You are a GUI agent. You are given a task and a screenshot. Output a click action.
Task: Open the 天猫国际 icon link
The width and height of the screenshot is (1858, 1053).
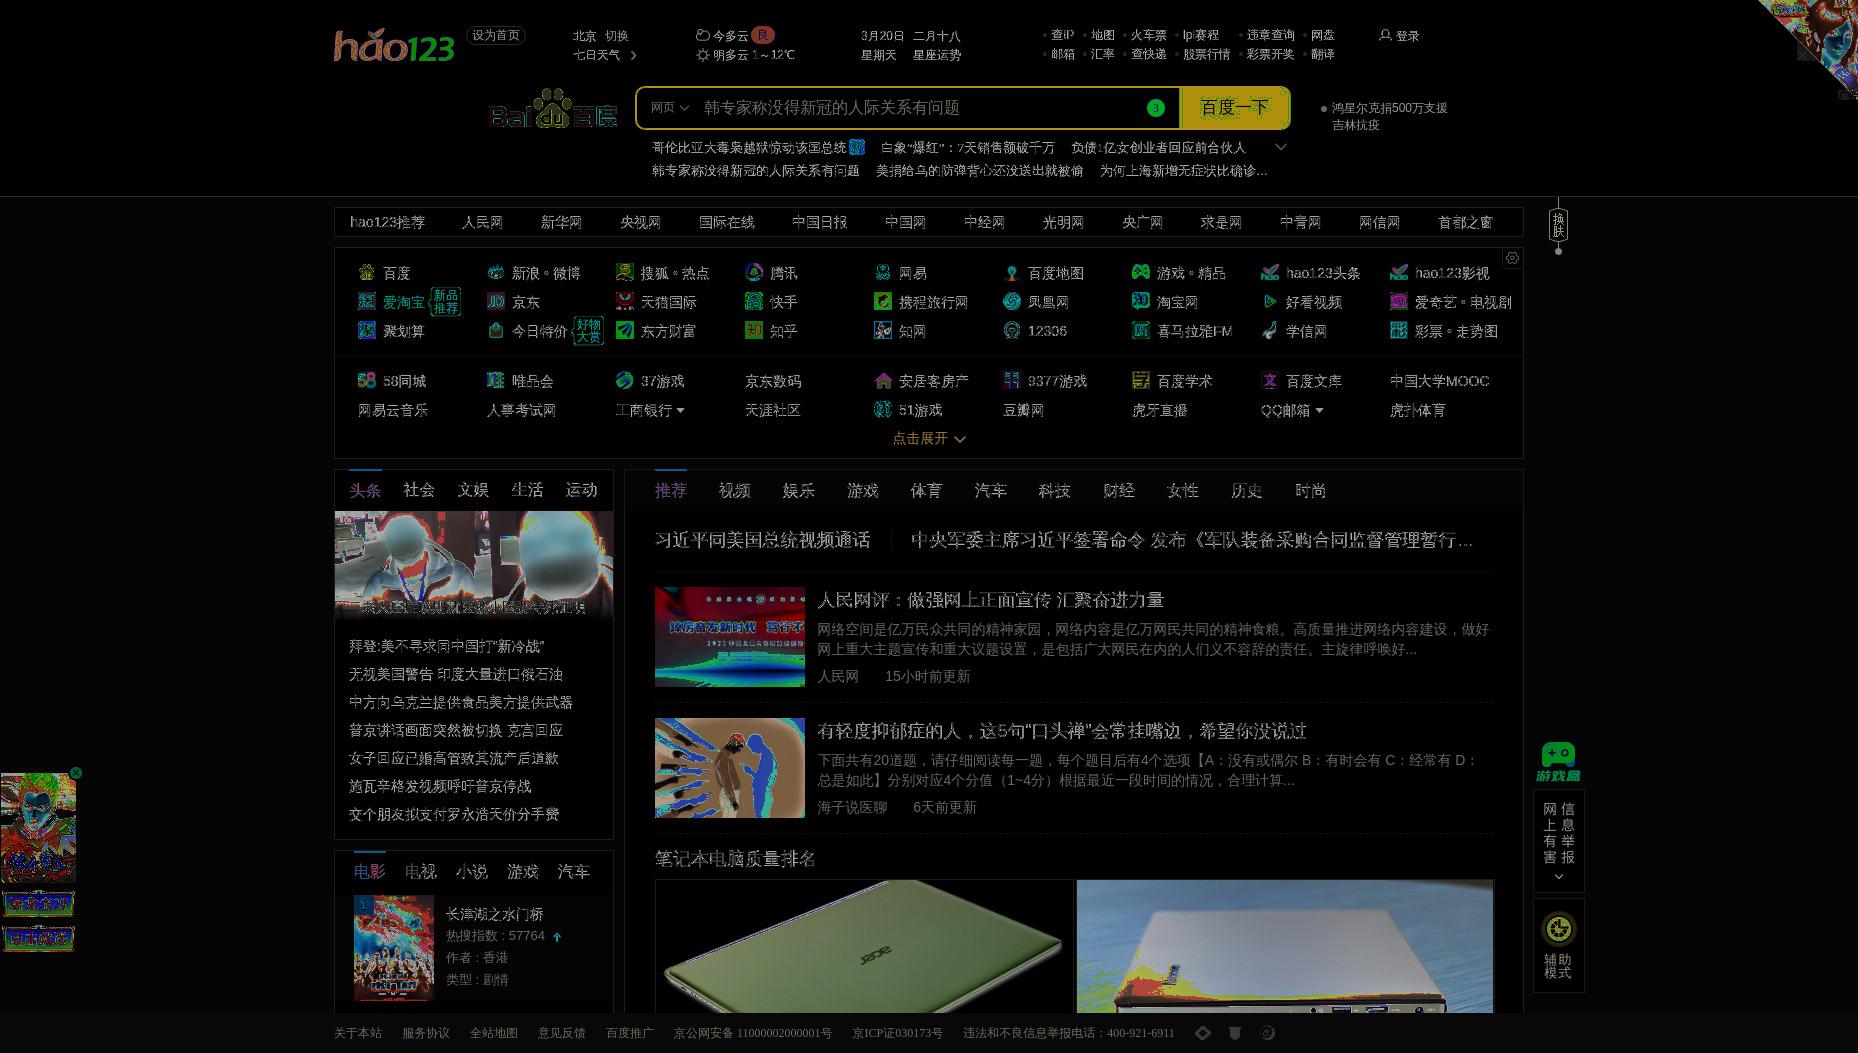[x=625, y=301]
